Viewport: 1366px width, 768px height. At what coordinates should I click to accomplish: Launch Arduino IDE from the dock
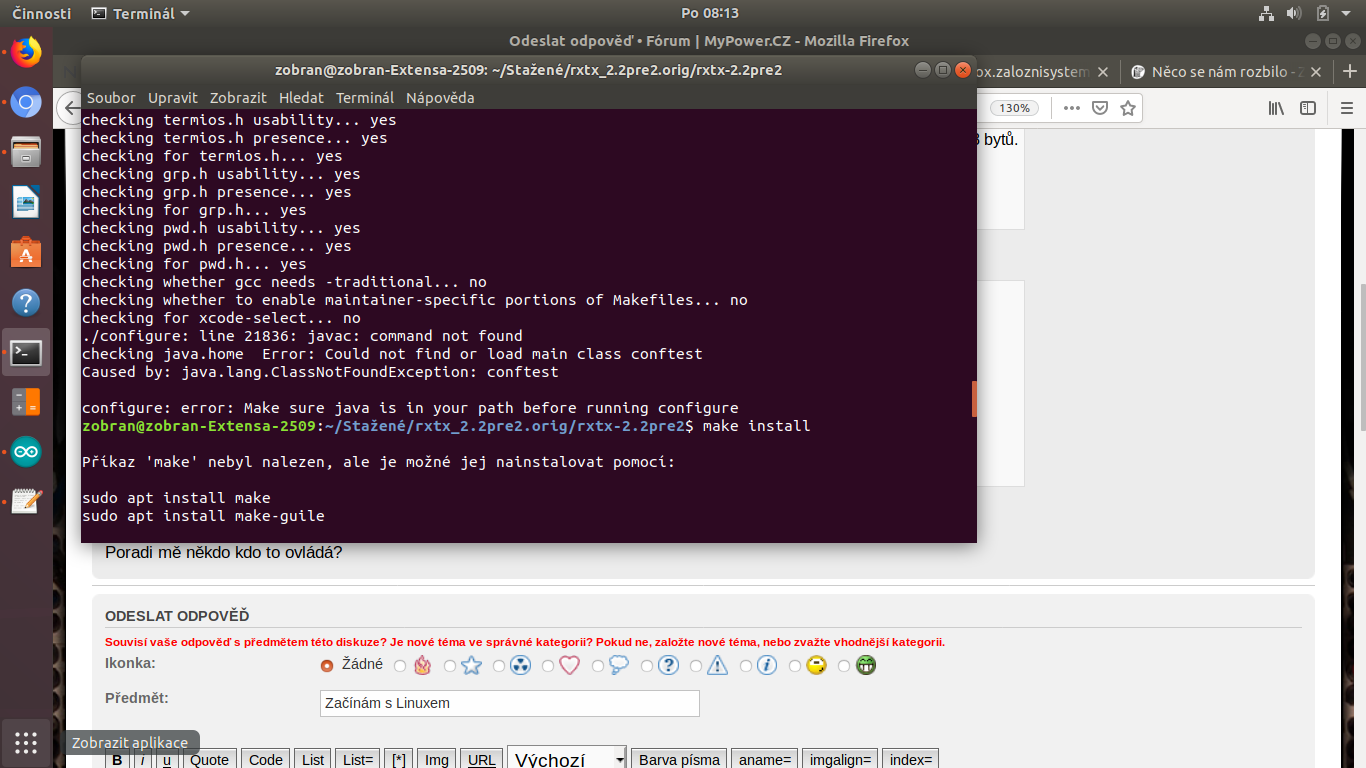tap(26, 452)
